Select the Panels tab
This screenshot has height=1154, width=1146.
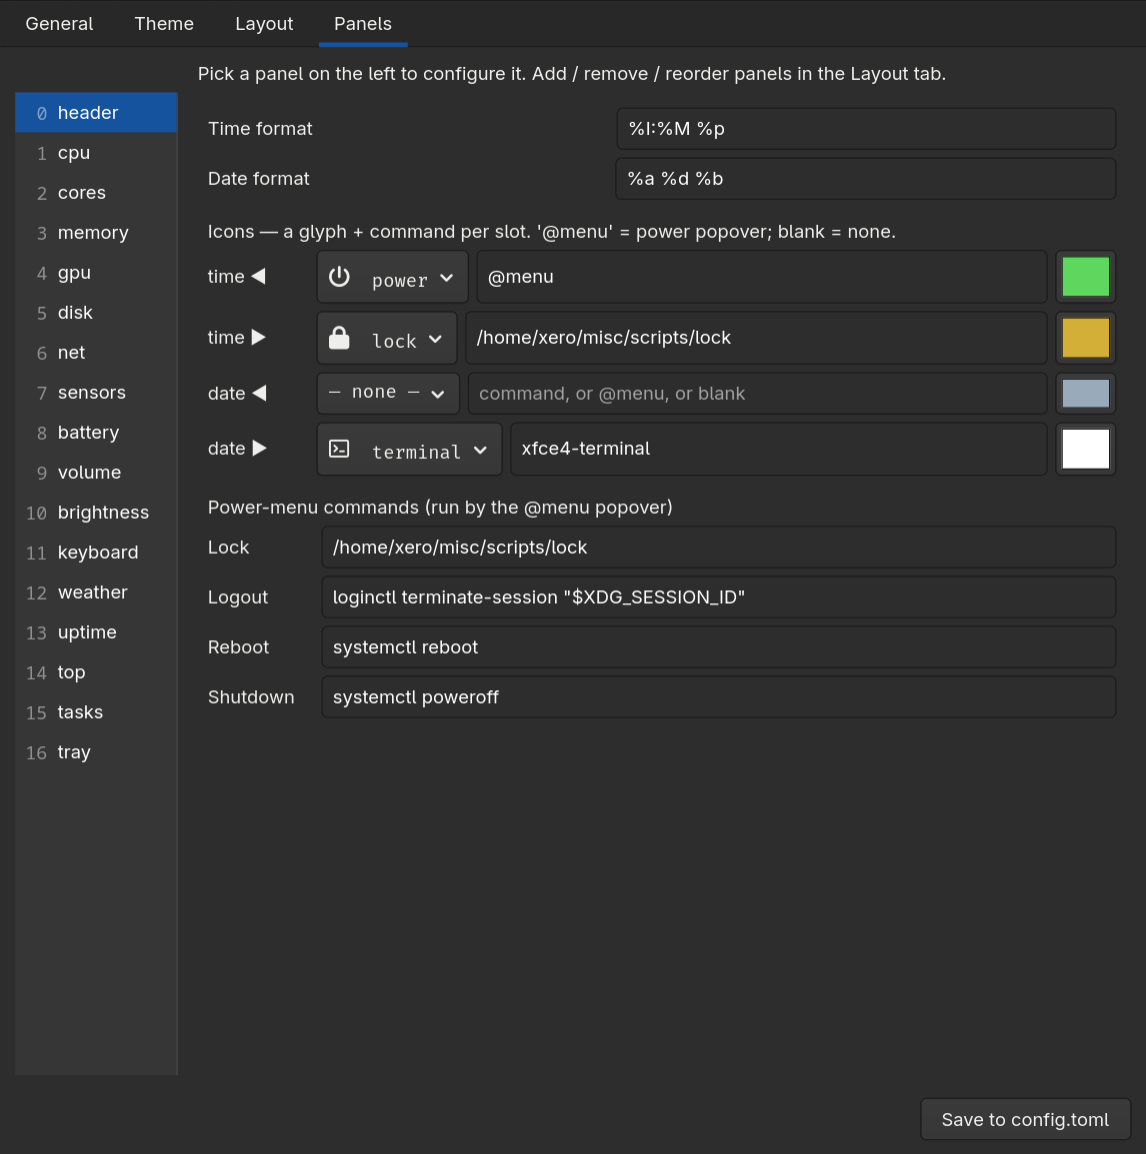click(363, 24)
